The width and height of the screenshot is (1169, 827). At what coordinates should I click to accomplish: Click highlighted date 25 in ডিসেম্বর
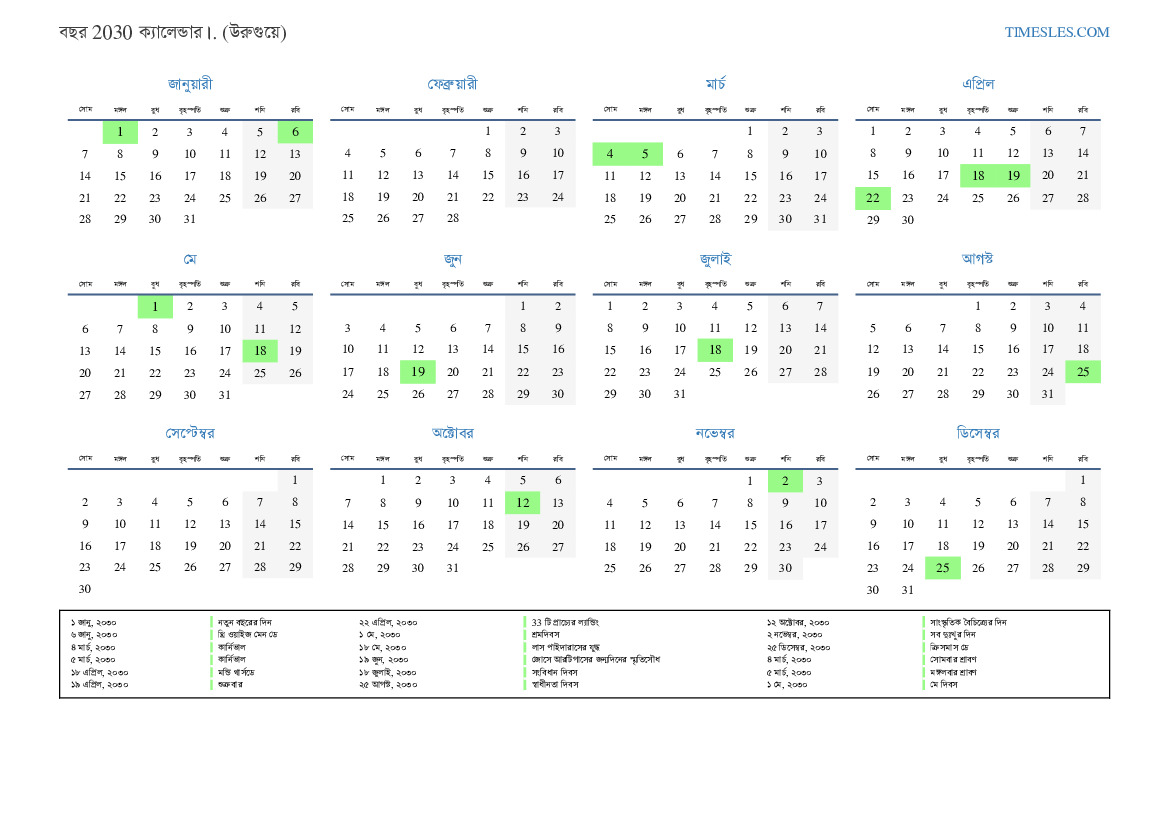point(942,568)
